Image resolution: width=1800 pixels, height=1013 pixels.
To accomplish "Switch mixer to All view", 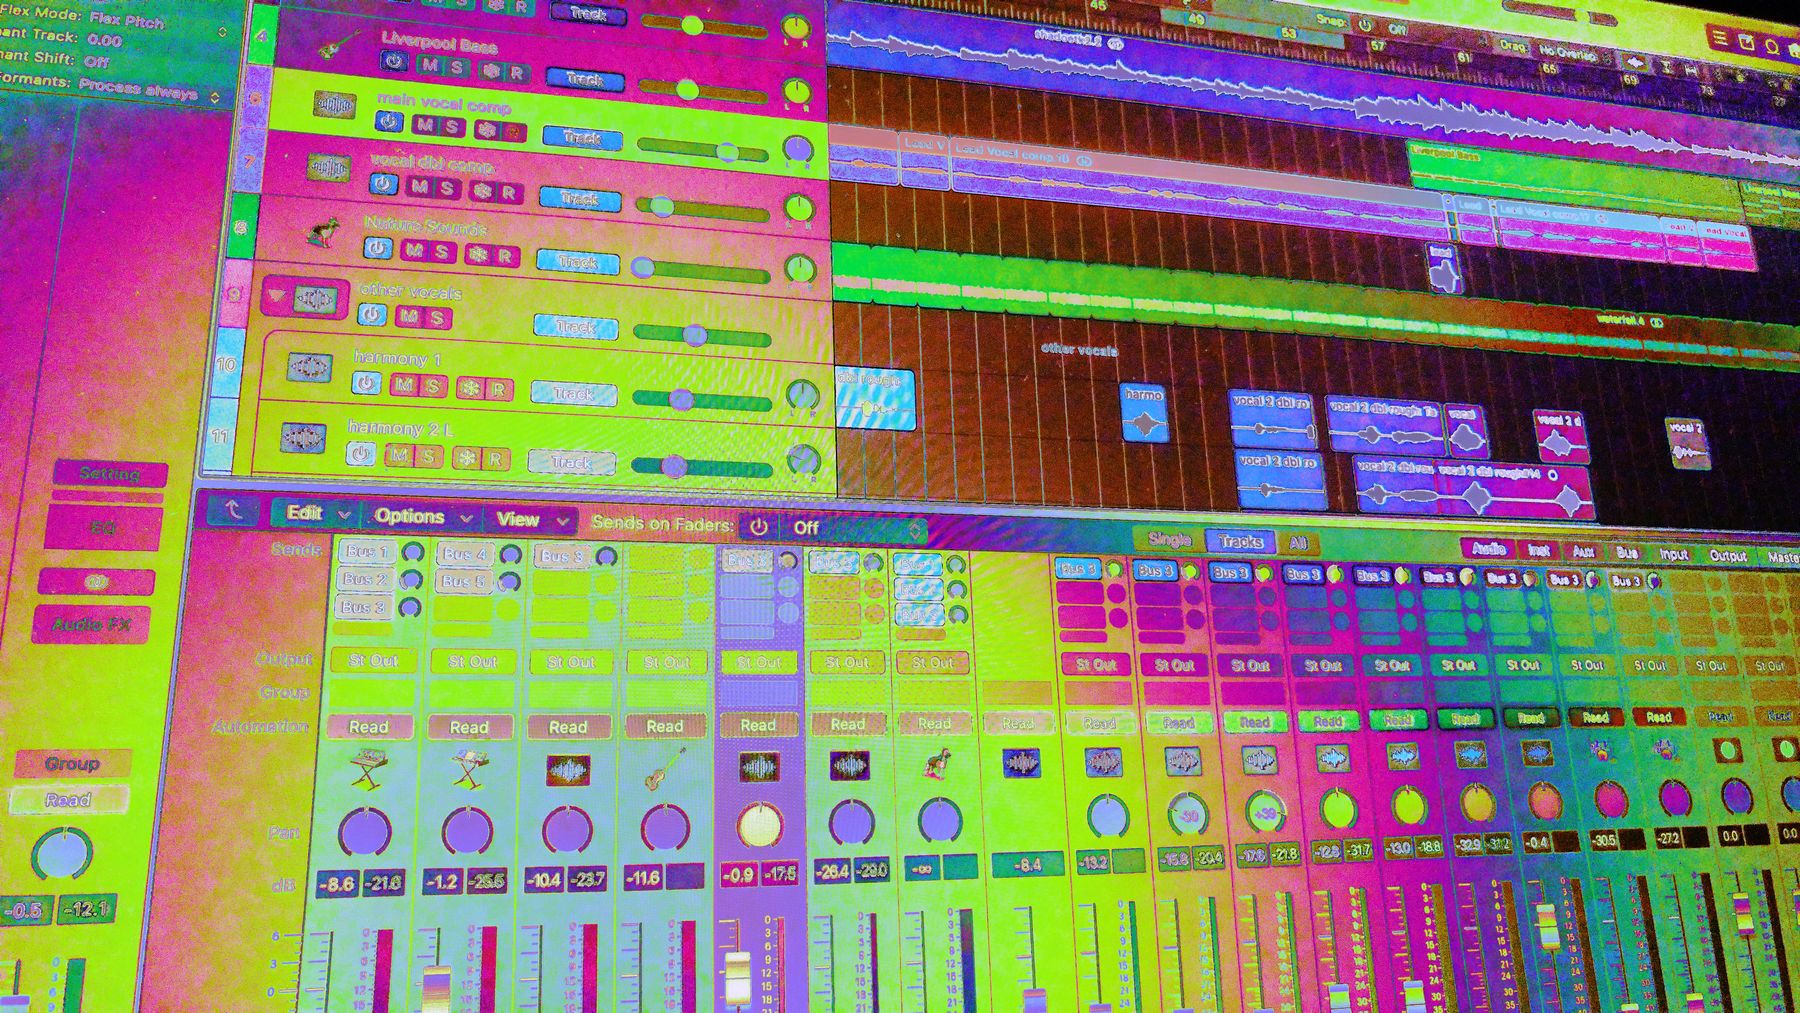I will 1298,544.
